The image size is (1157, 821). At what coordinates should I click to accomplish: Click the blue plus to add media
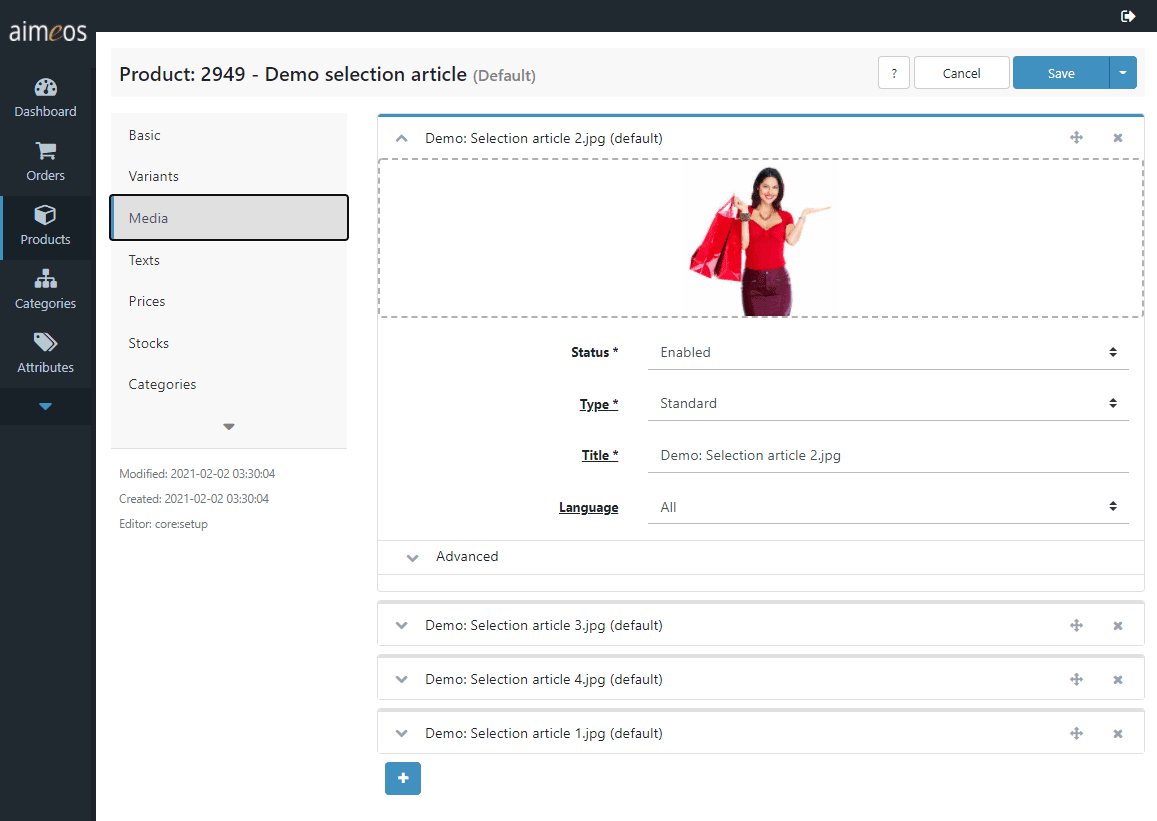click(402, 778)
